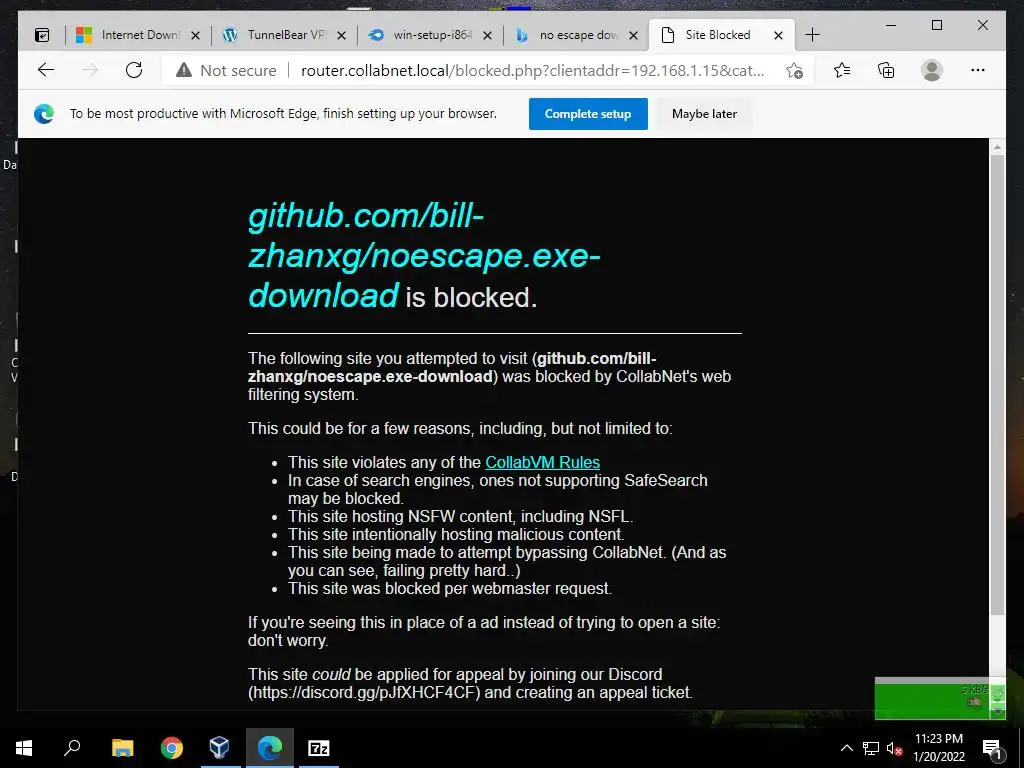Image resolution: width=1024 pixels, height=768 pixels.
Task: Open the Favorites list
Action: point(842,70)
